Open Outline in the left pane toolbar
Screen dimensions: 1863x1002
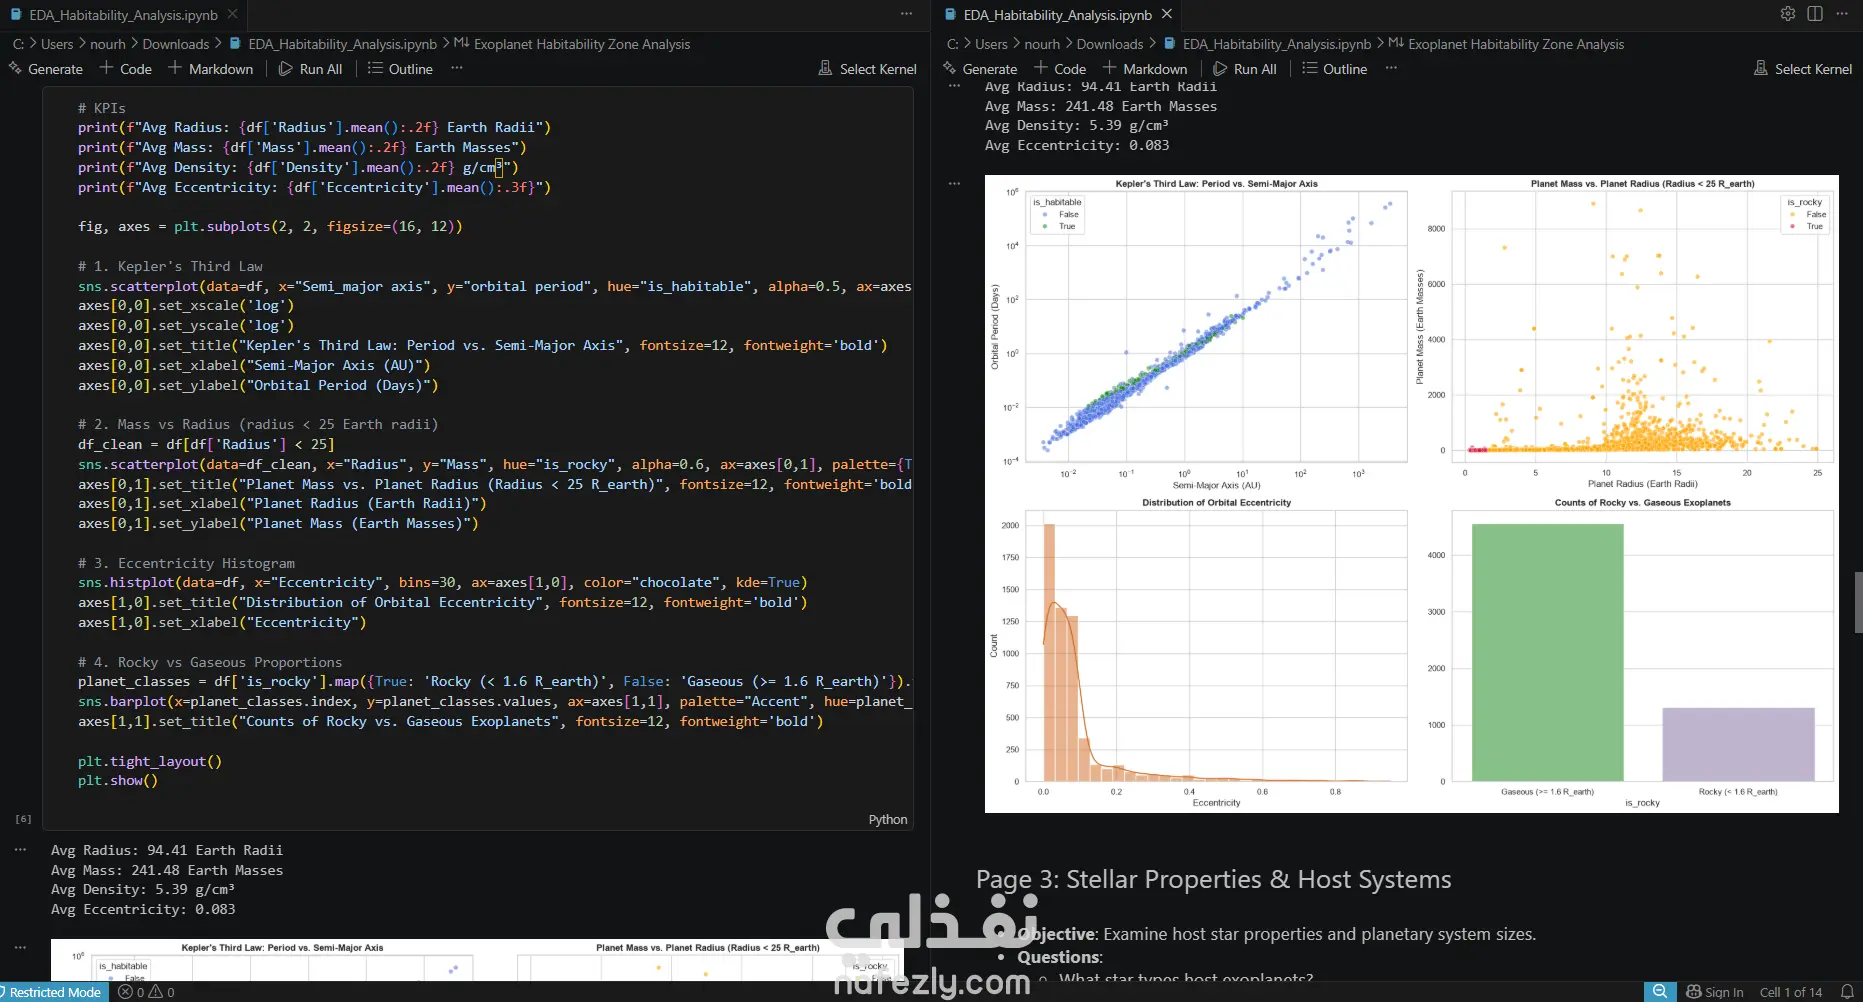[400, 68]
